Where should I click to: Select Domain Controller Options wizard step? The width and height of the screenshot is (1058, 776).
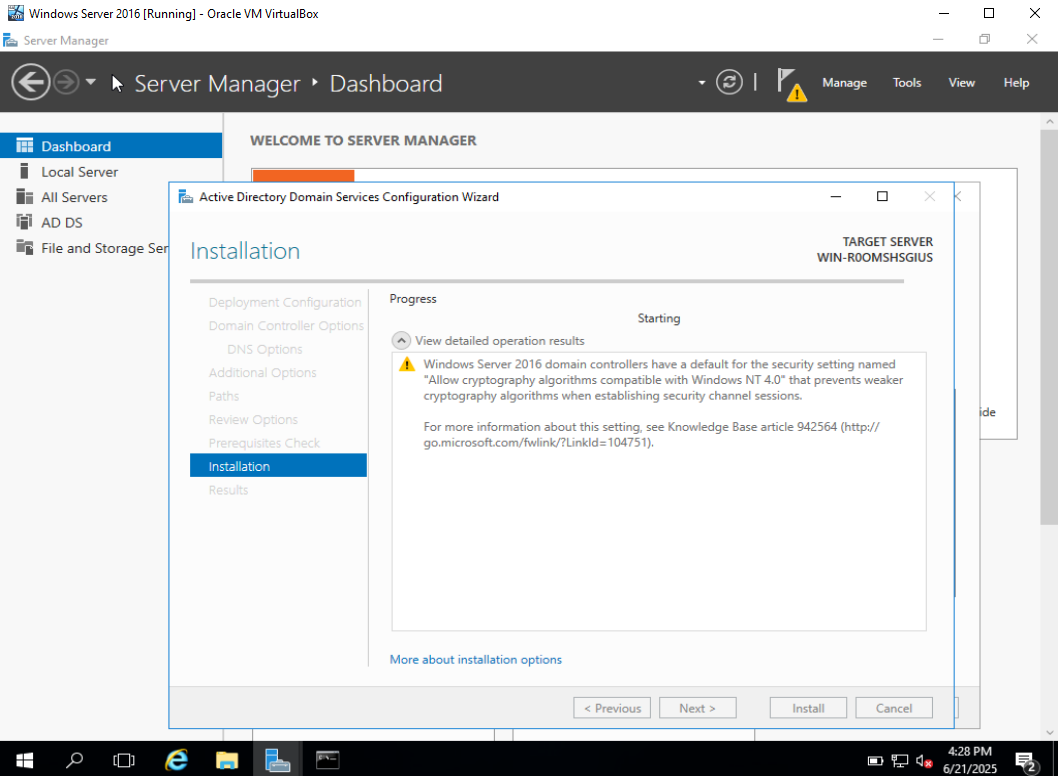click(x=286, y=325)
